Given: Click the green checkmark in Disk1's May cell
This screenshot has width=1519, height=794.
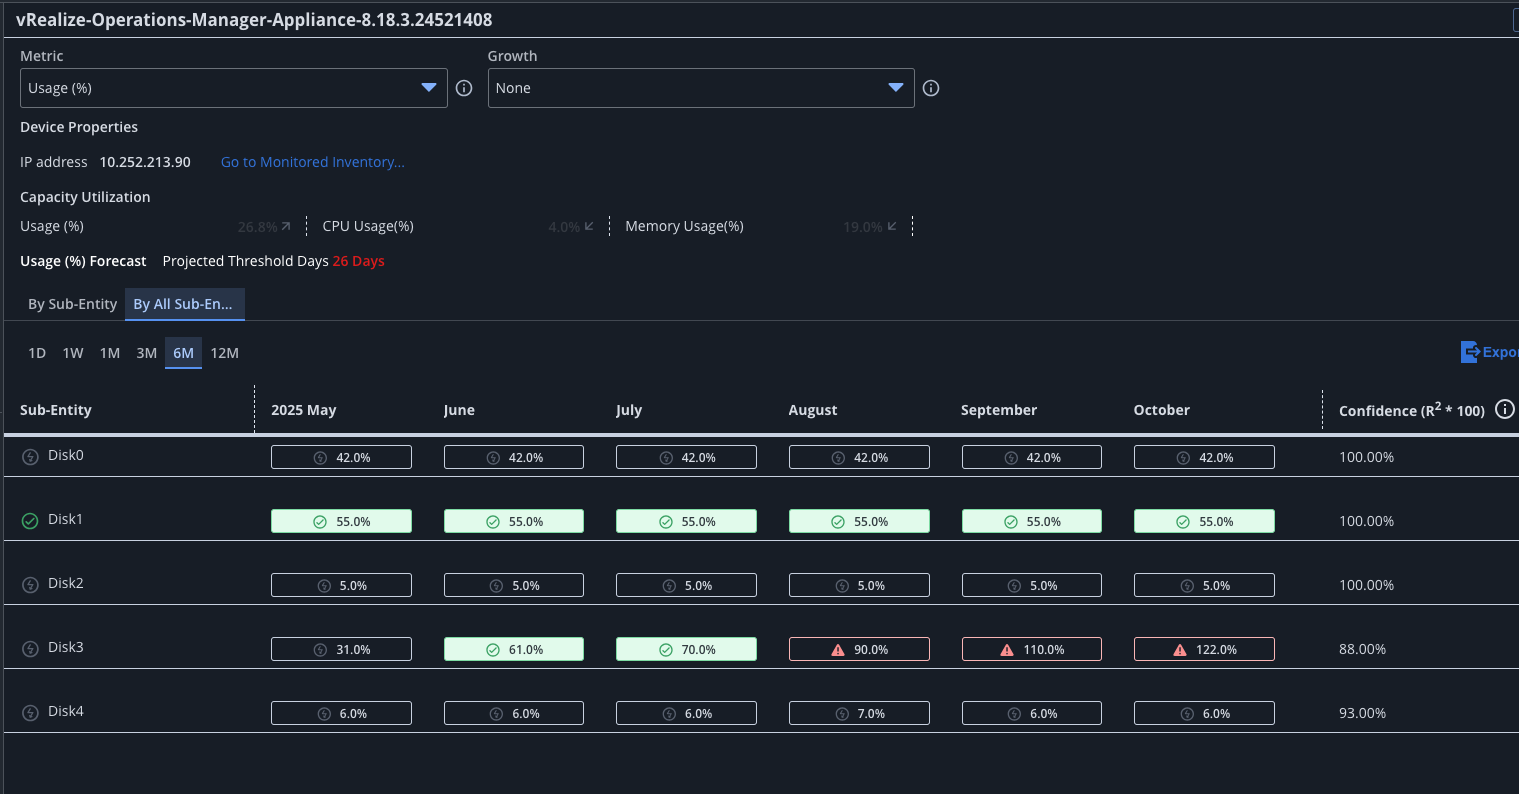Looking at the screenshot, I should pos(318,520).
